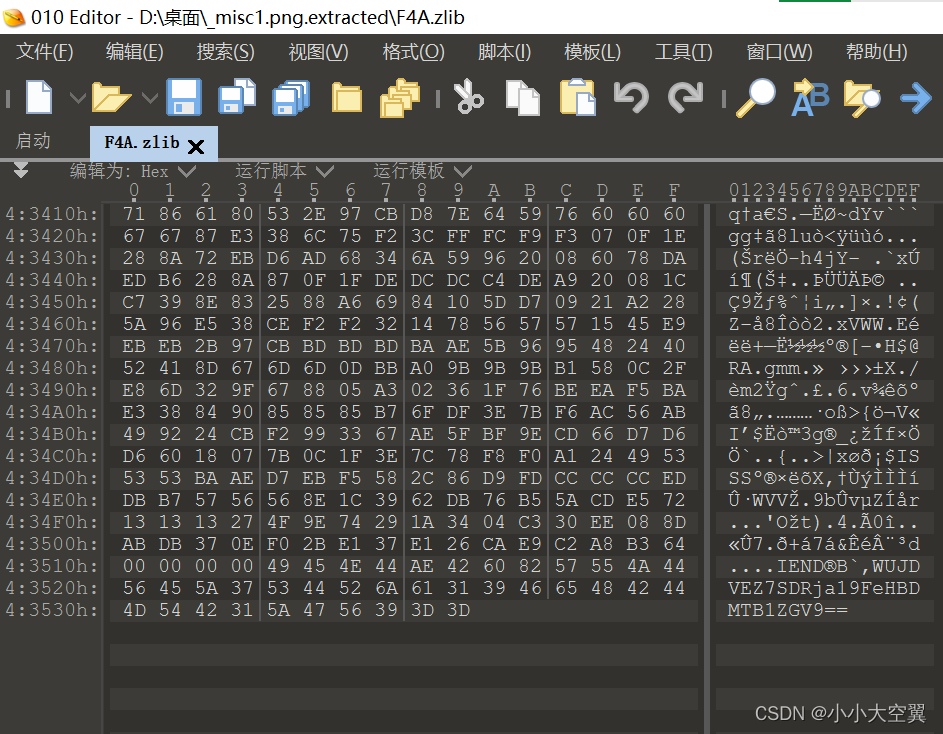
Task: Open the 工具(T) menu
Action: [683, 52]
